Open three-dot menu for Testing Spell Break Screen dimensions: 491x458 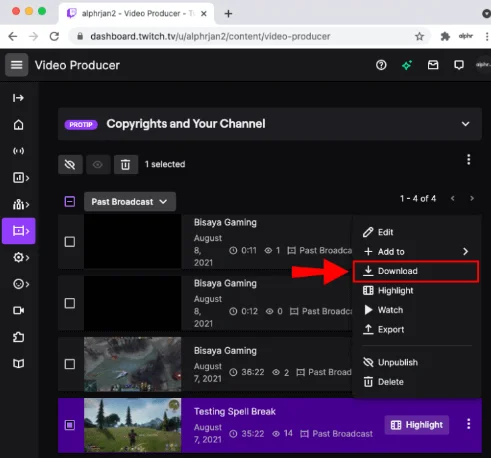click(469, 424)
